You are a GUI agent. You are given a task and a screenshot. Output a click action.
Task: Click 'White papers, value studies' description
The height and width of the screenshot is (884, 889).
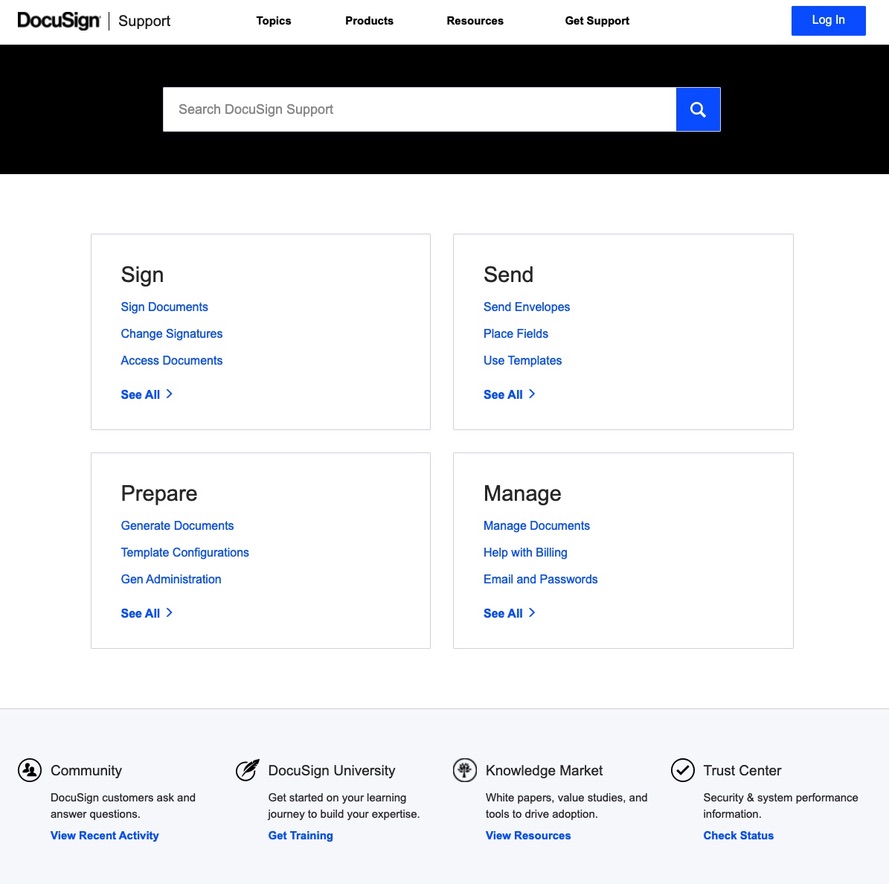pos(566,805)
